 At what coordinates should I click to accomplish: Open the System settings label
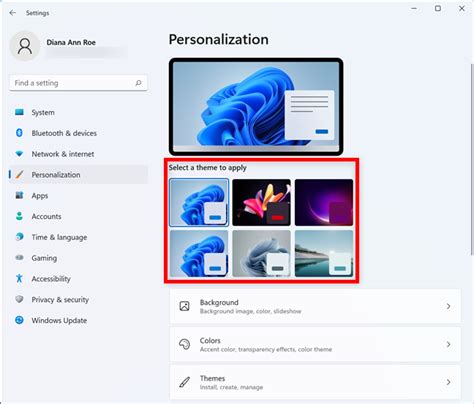tap(43, 113)
